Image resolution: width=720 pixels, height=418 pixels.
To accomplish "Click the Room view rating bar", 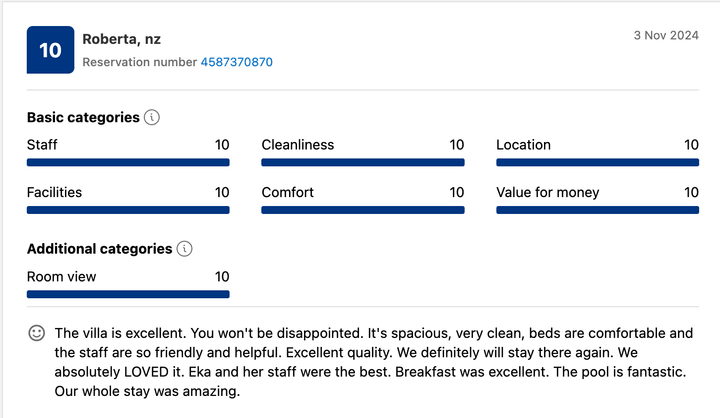I will click(128, 294).
